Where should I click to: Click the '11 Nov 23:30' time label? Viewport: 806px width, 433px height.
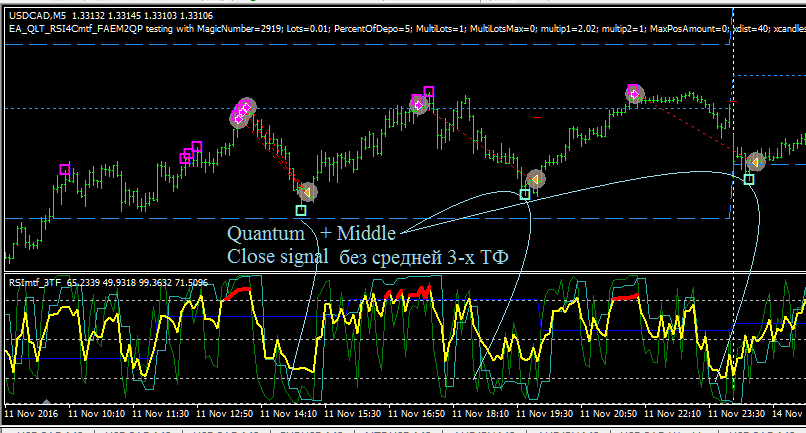737,413
